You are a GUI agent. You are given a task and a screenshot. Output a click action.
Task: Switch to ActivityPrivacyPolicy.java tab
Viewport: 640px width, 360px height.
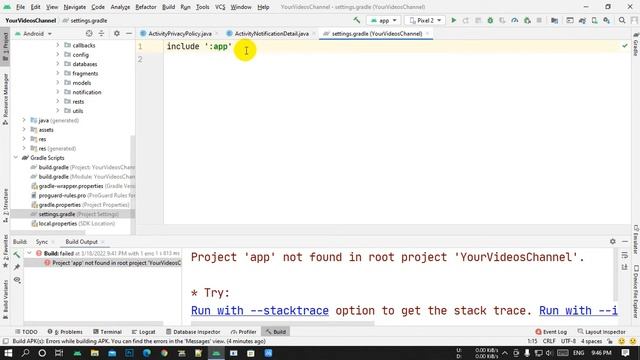(180, 33)
